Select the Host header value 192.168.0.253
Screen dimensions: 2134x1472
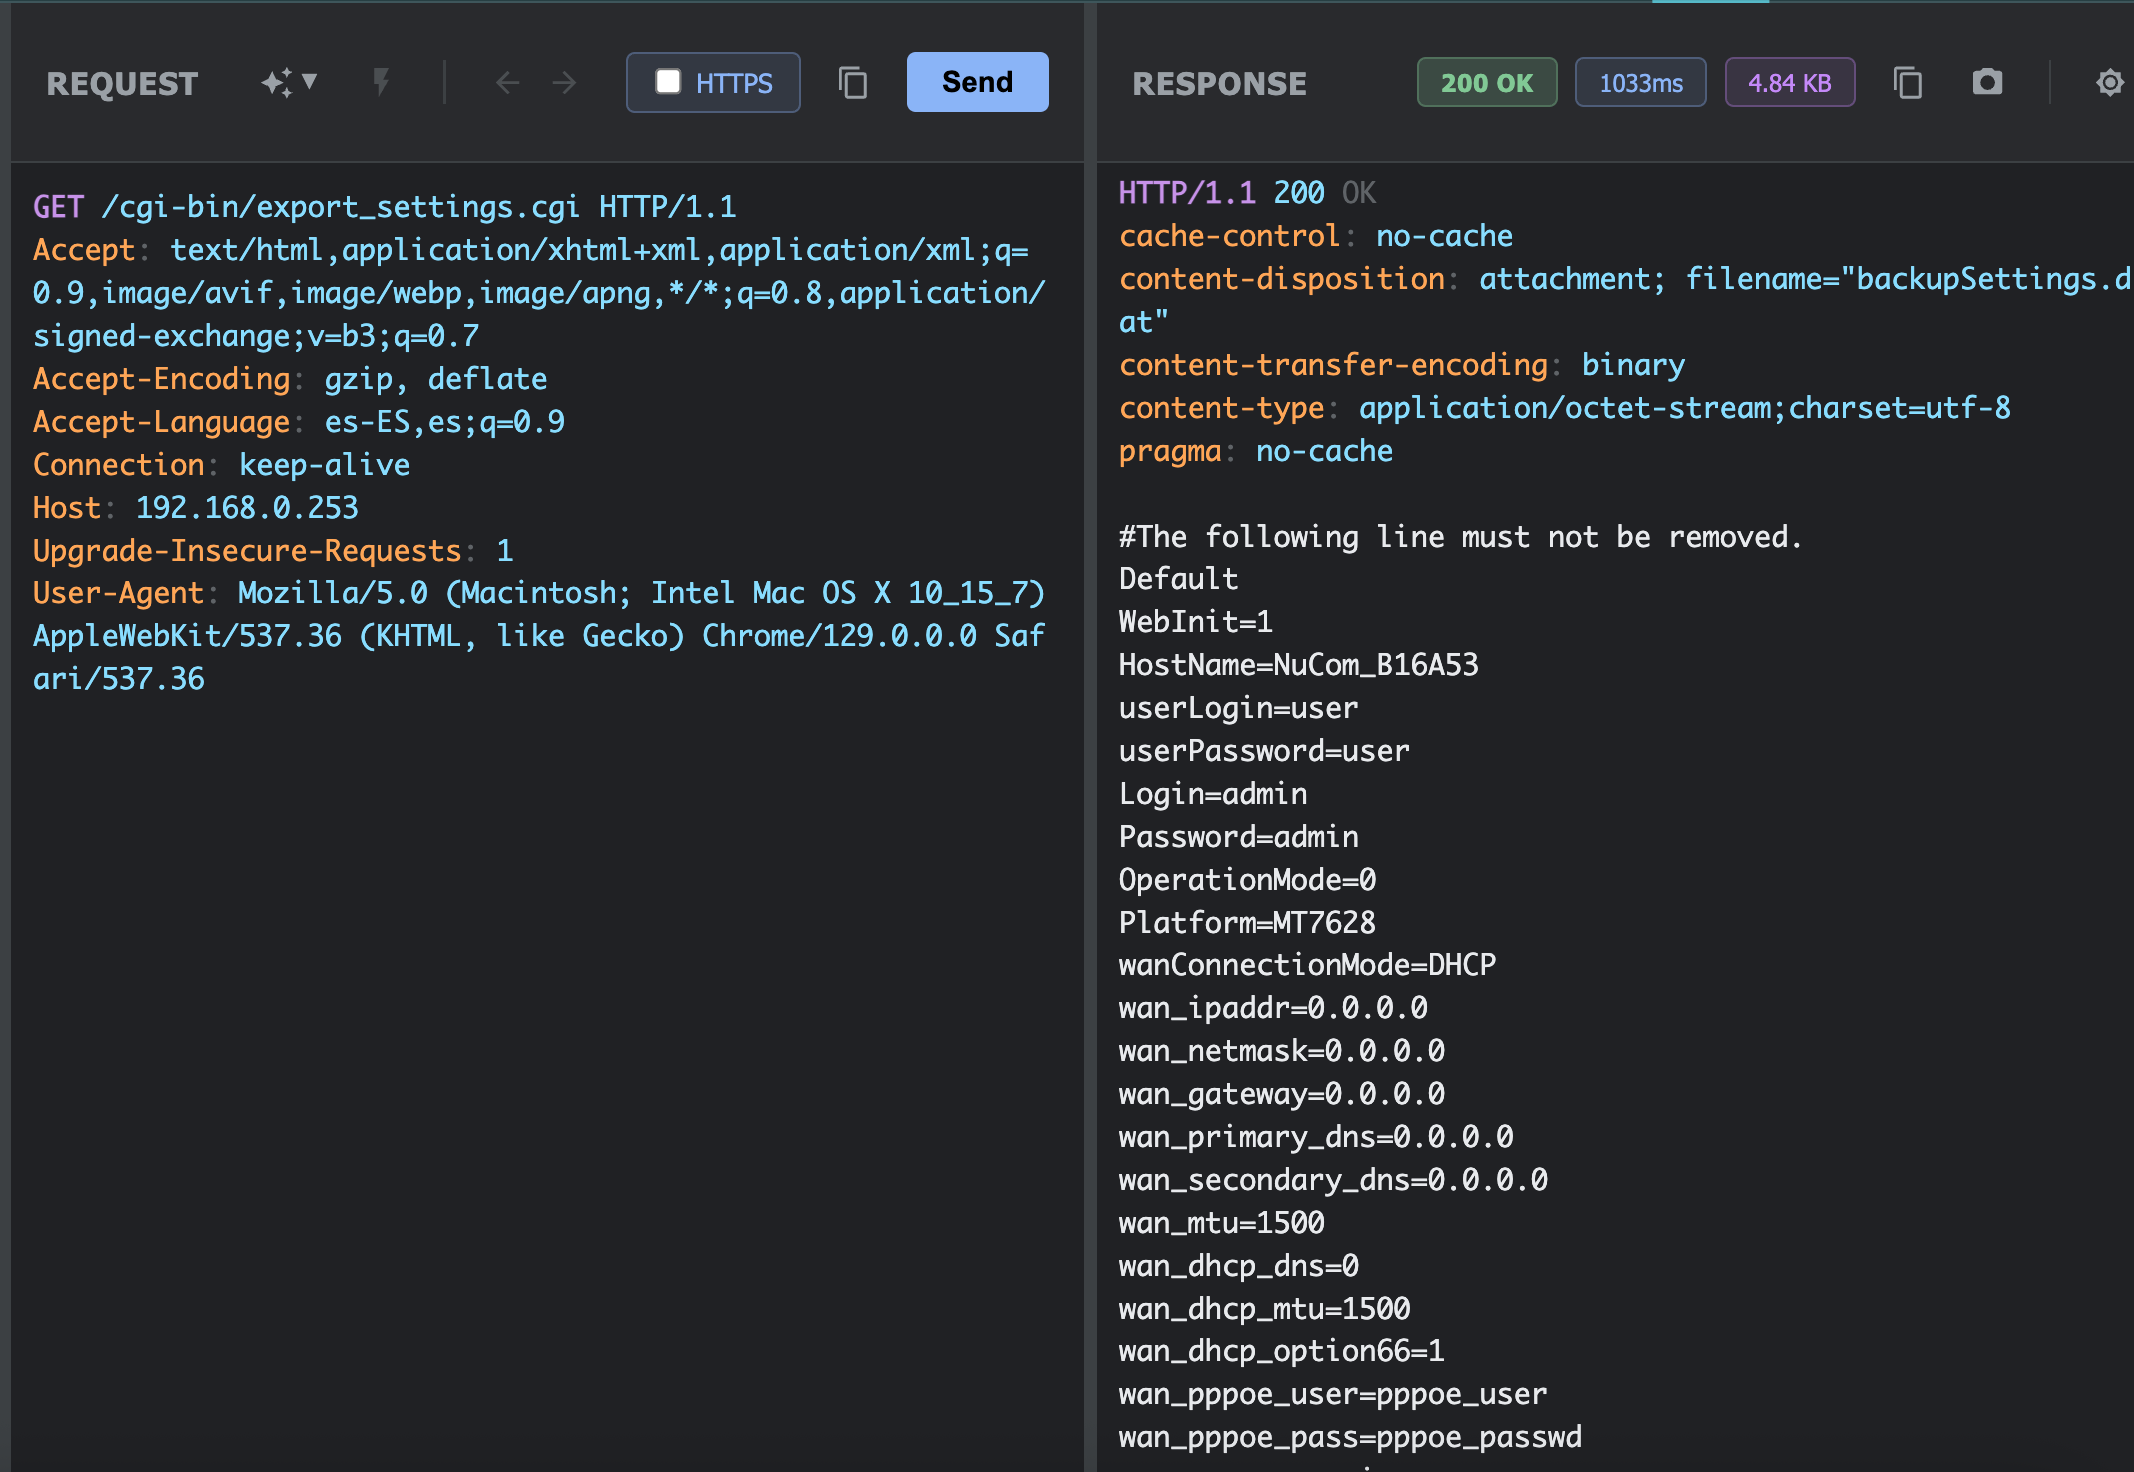click(x=246, y=507)
